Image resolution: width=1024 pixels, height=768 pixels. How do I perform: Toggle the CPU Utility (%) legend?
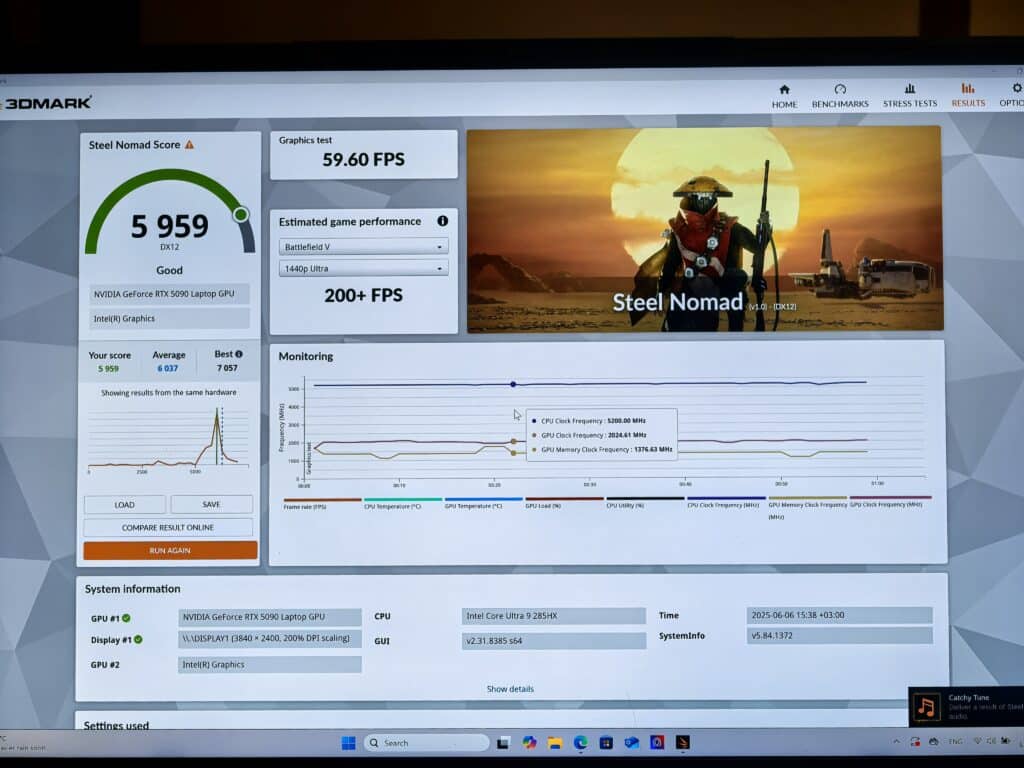[x=645, y=502]
